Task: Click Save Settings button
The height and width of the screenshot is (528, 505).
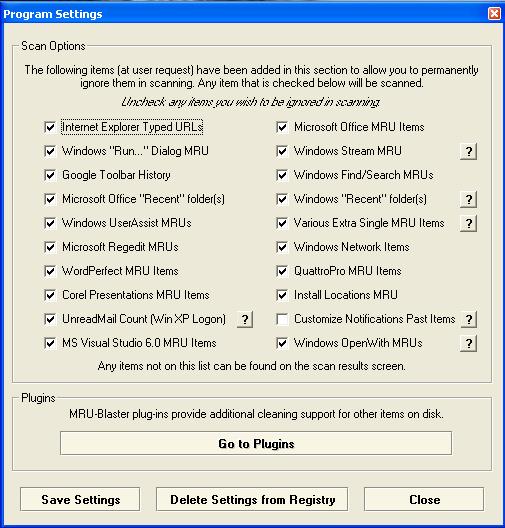Action: [x=80, y=499]
